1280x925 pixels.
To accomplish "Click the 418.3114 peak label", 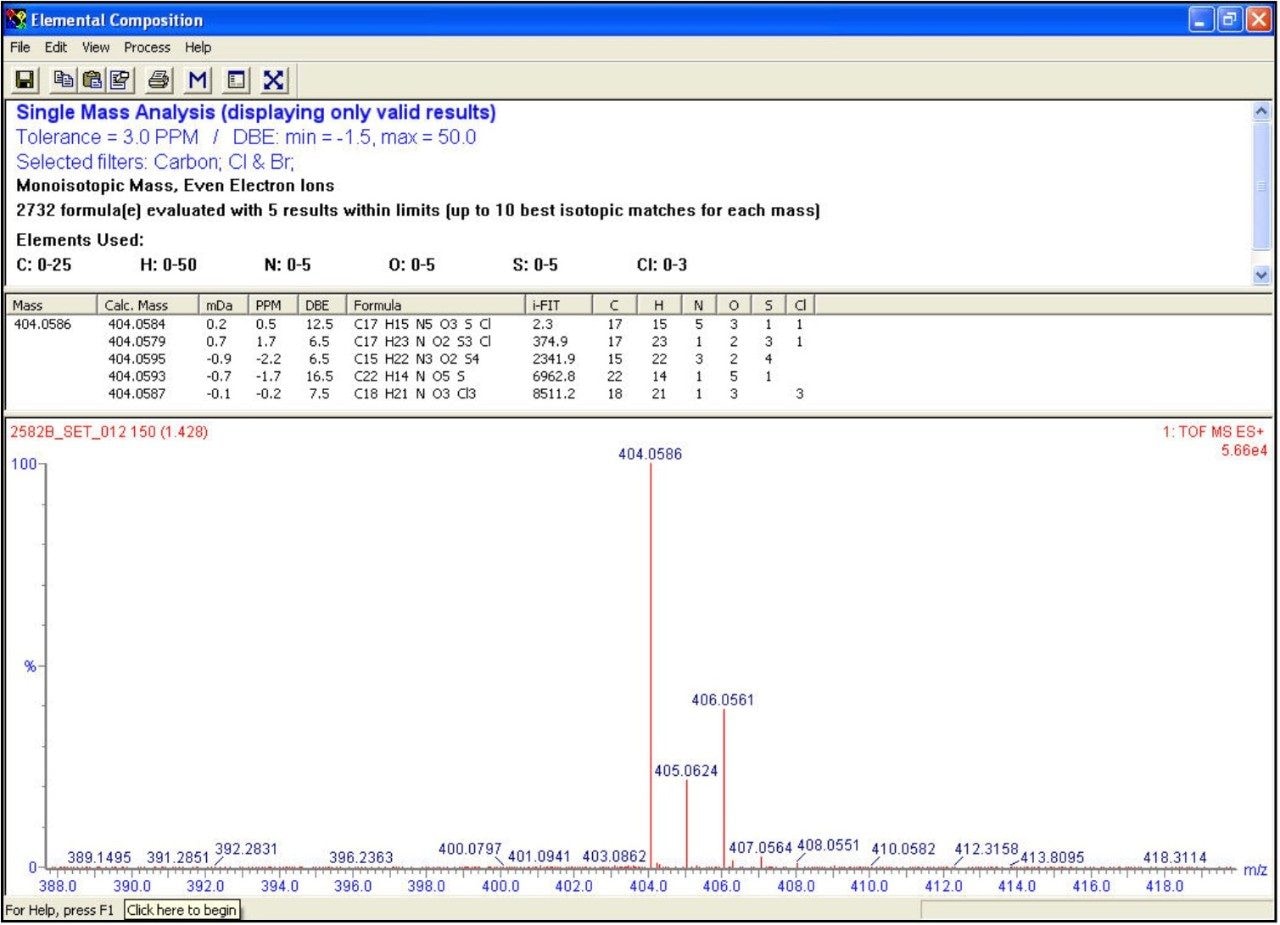I will (1175, 857).
